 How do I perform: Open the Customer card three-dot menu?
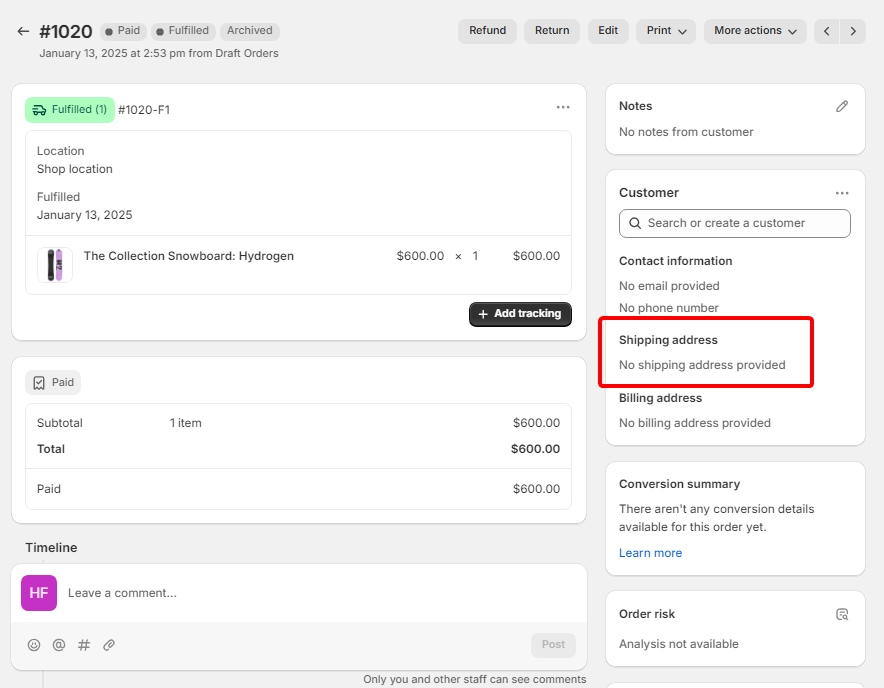tap(842, 193)
